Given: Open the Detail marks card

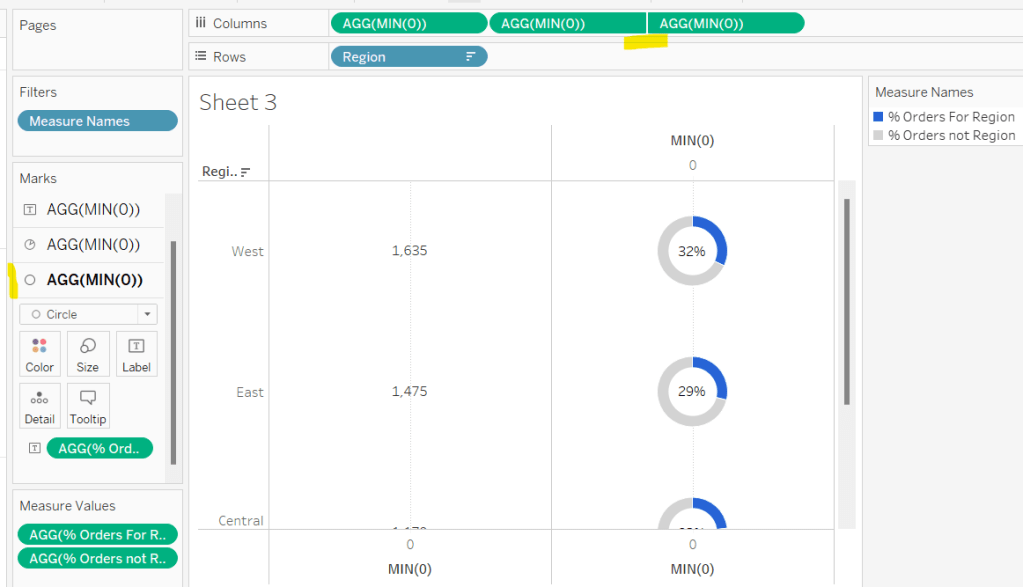Looking at the screenshot, I should pyautogui.click(x=40, y=406).
